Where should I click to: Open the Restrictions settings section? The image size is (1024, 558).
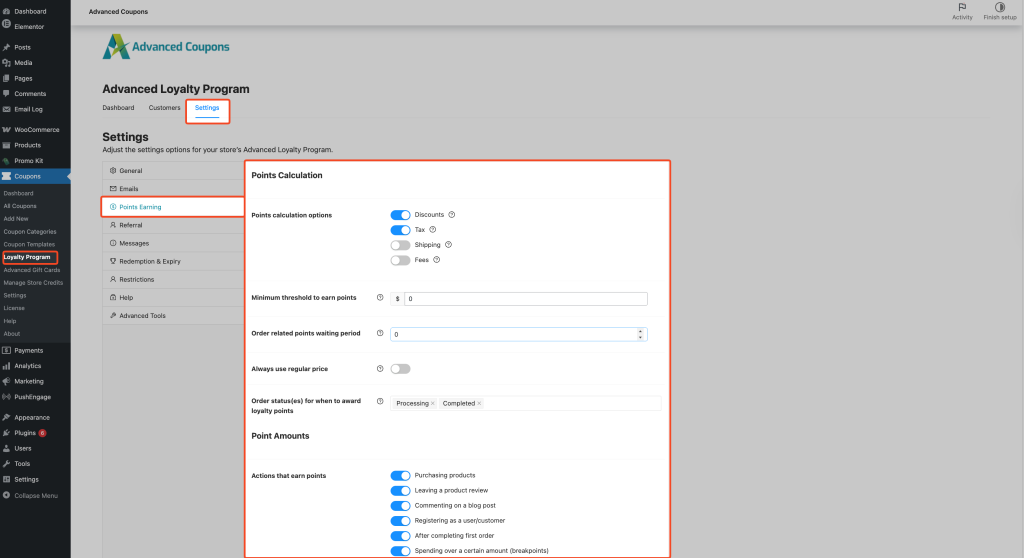(173, 279)
